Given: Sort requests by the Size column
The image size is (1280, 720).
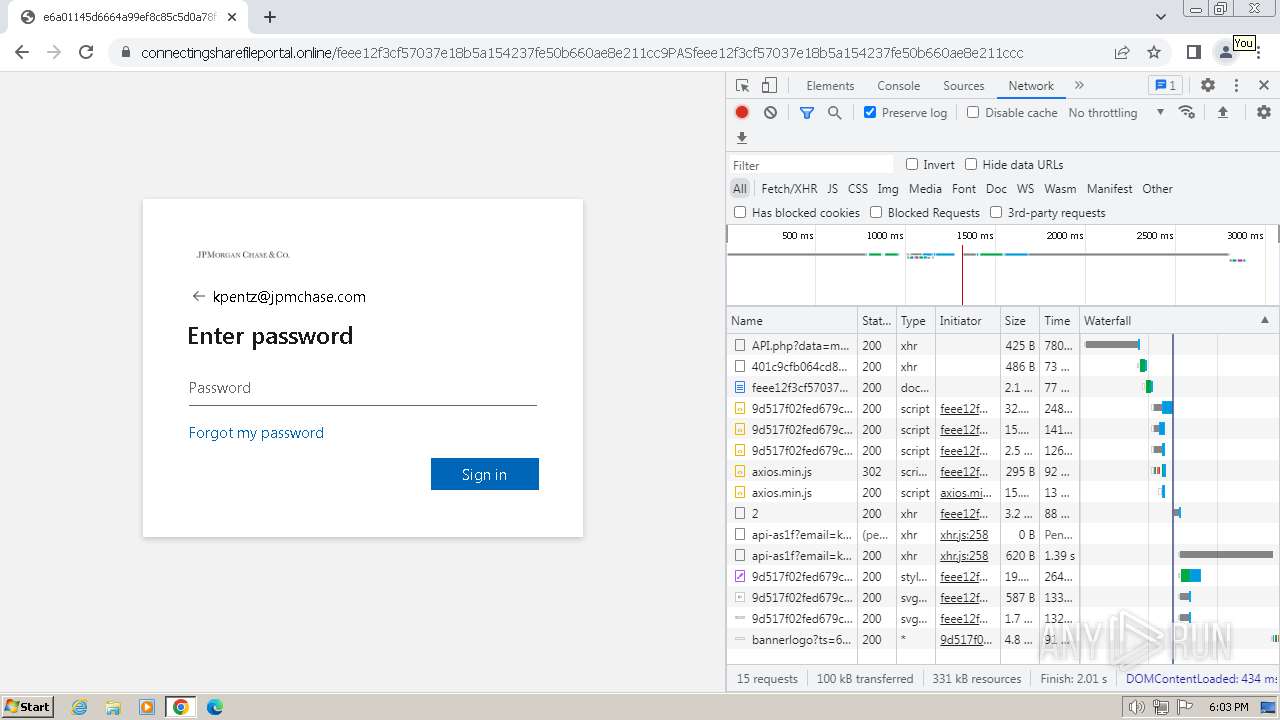Looking at the screenshot, I should [1020, 320].
